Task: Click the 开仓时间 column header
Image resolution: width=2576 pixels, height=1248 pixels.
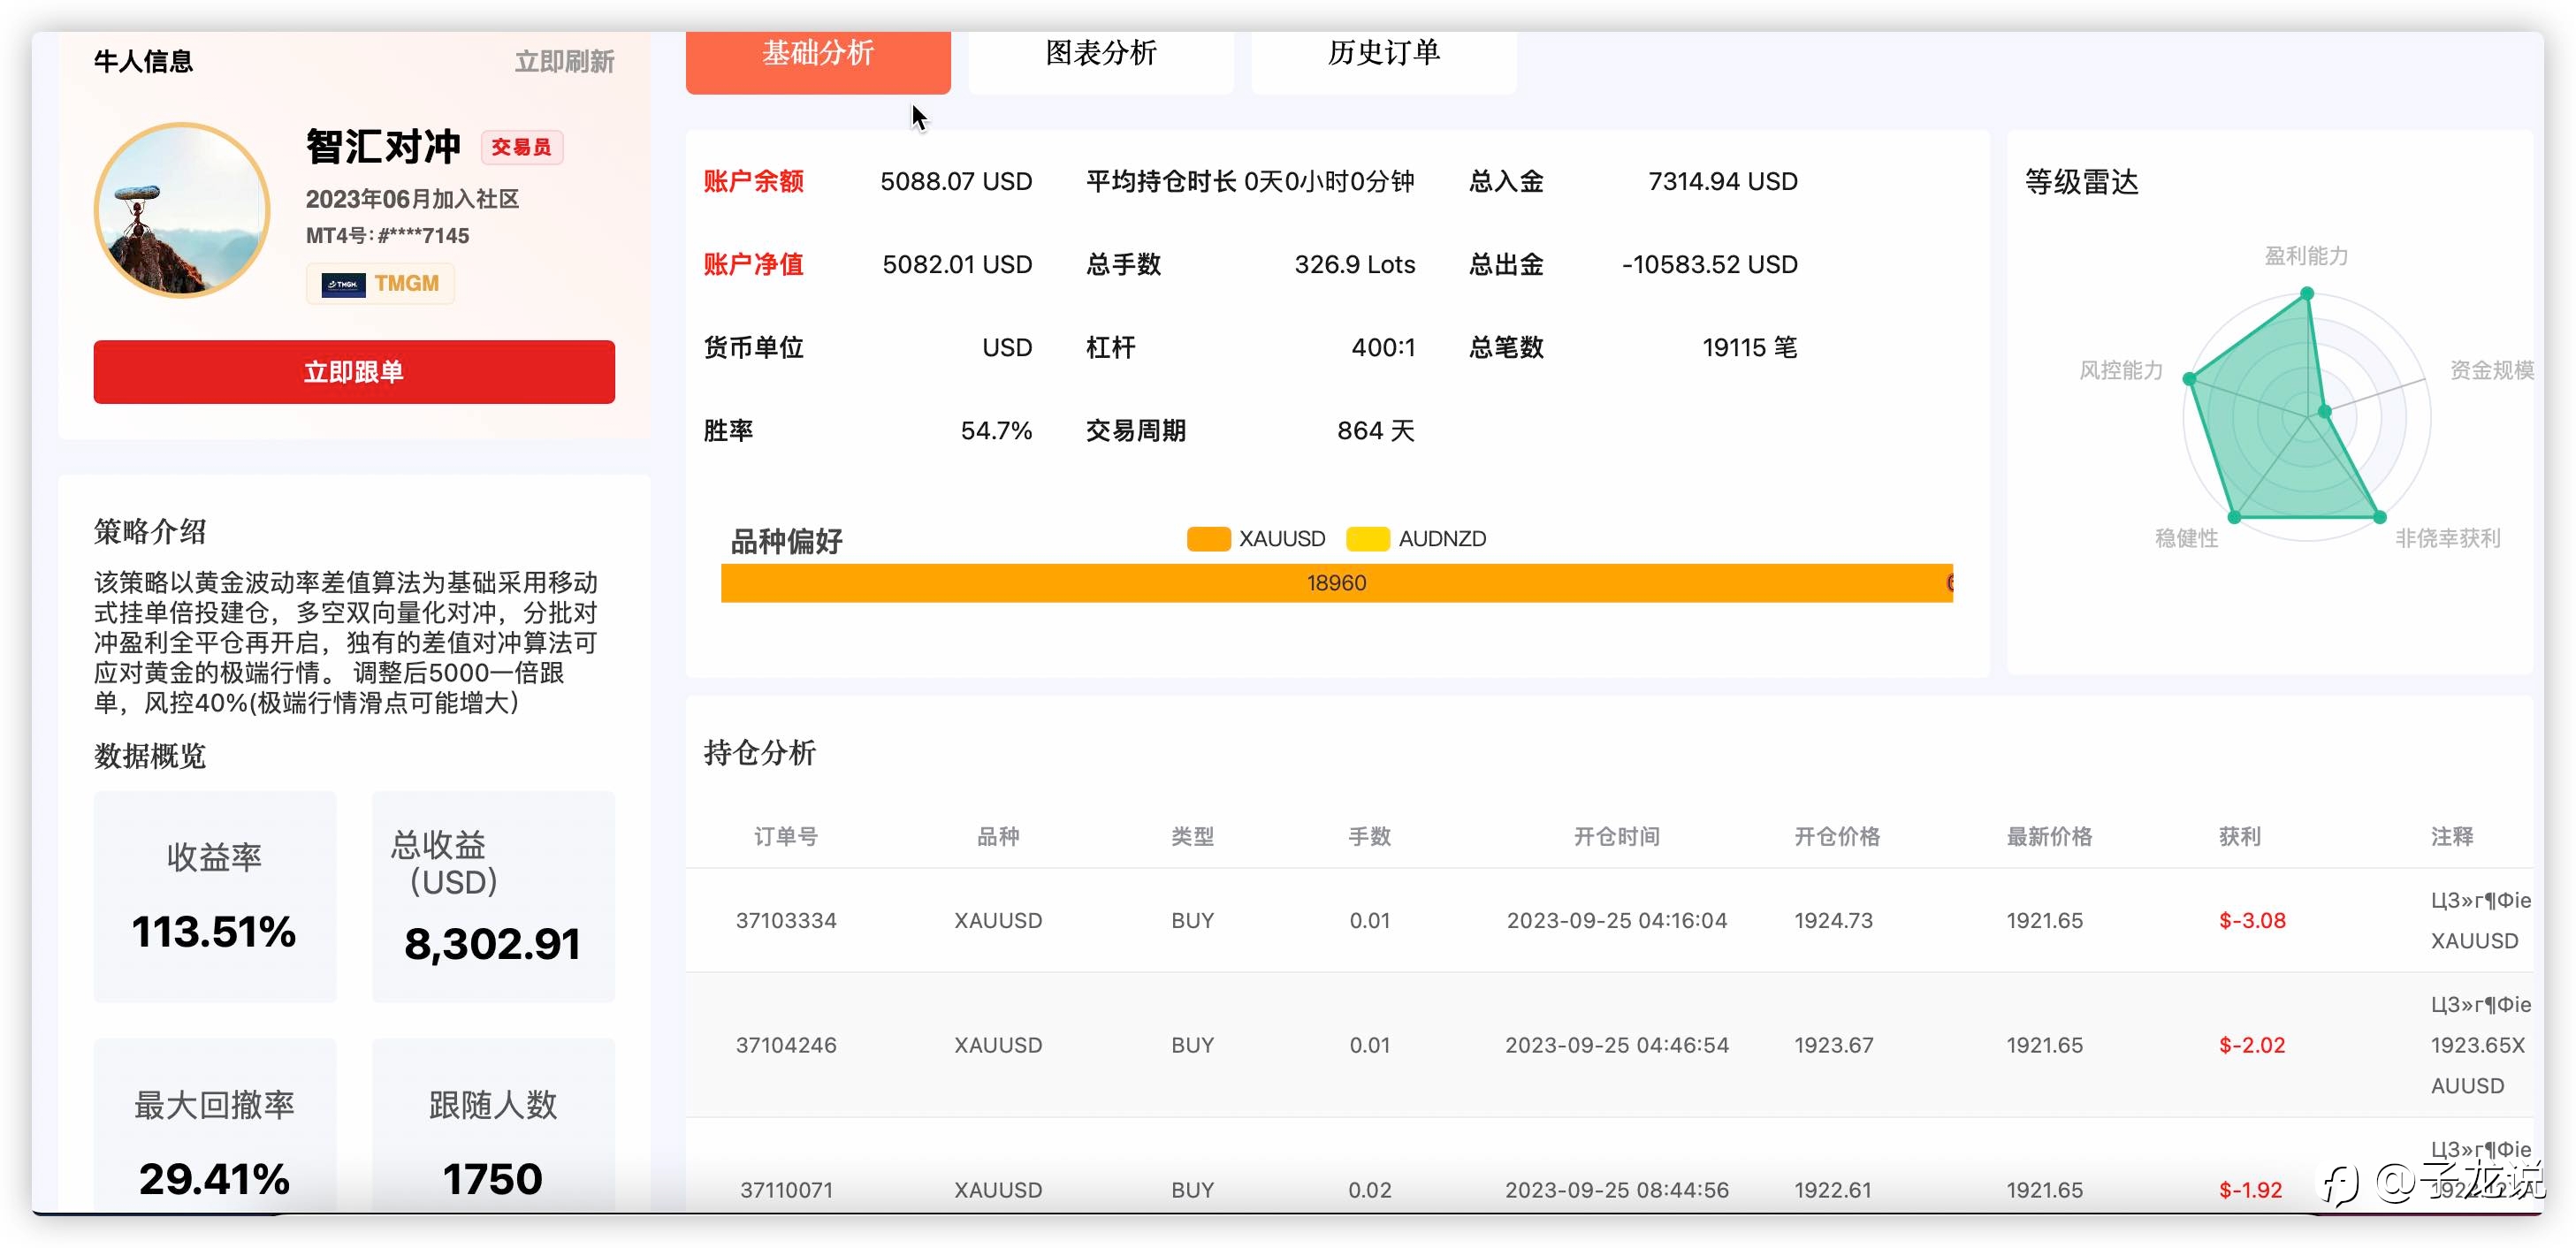Action: point(1616,836)
